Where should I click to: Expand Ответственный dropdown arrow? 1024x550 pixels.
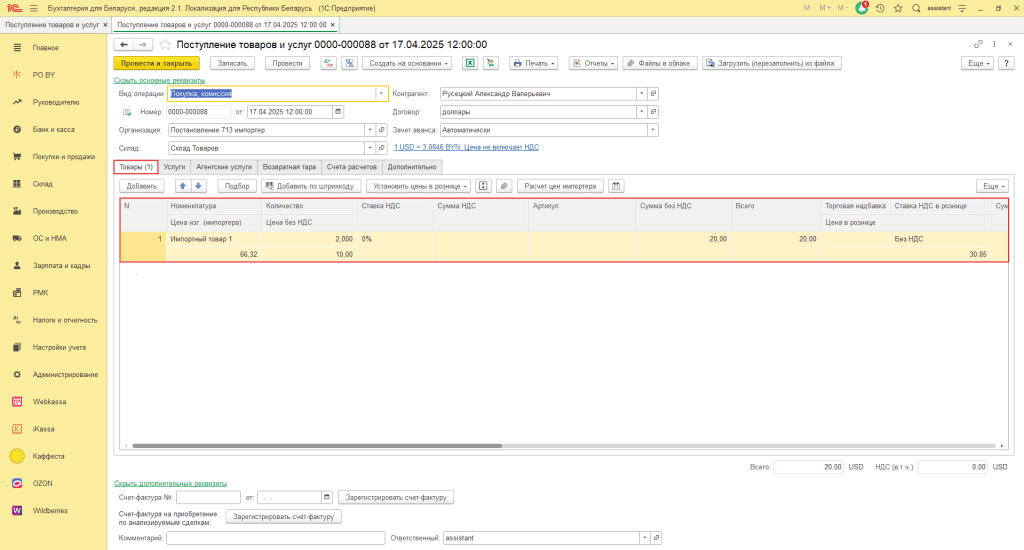coord(645,538)
